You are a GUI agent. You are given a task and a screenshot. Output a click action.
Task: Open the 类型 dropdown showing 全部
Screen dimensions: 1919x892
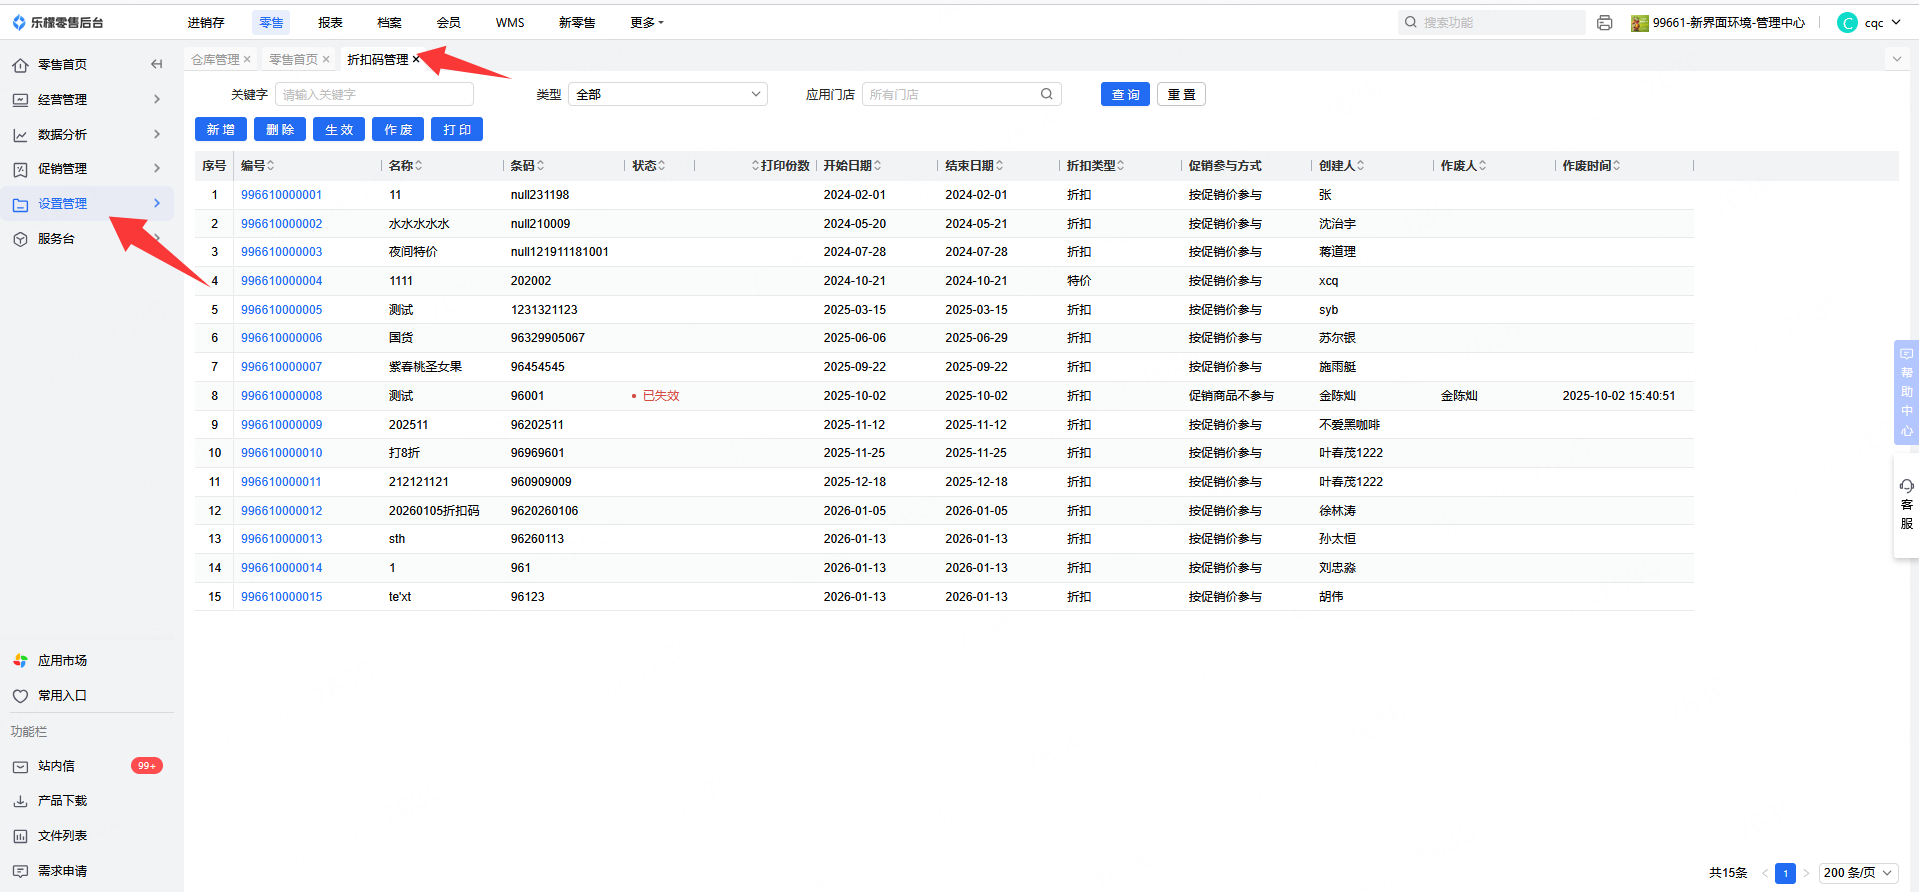pos(668,94)
